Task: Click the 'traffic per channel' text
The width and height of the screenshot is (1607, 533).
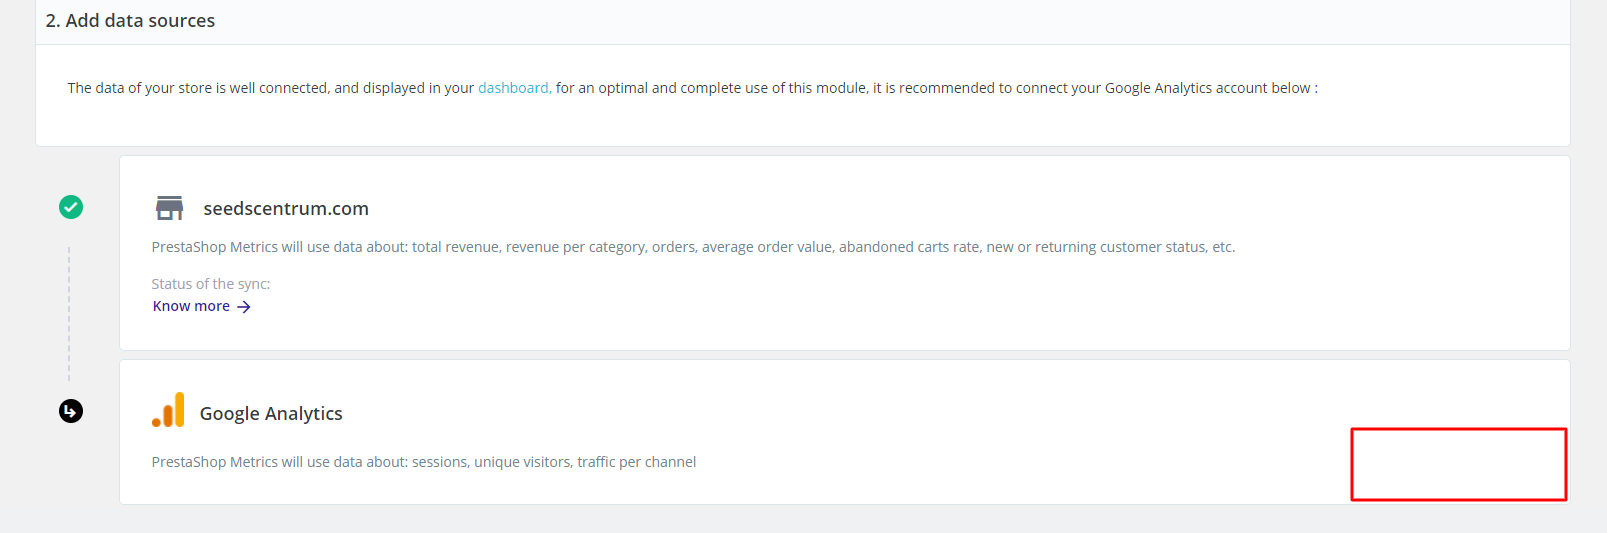Action: [x=636, y=462]
